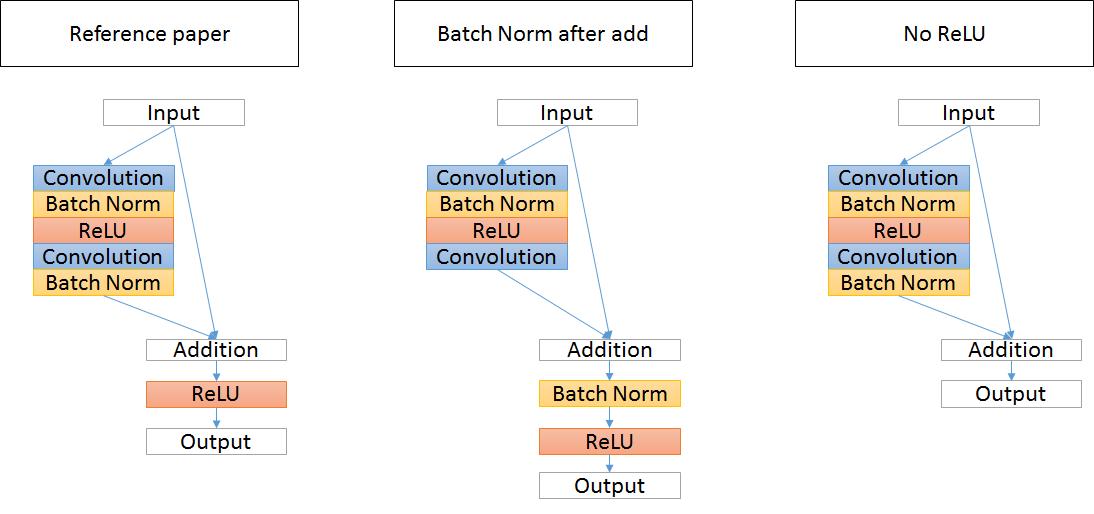
Task: Select the Batch Norm block below Addition in the middle diagram
Action: point(610,394)
